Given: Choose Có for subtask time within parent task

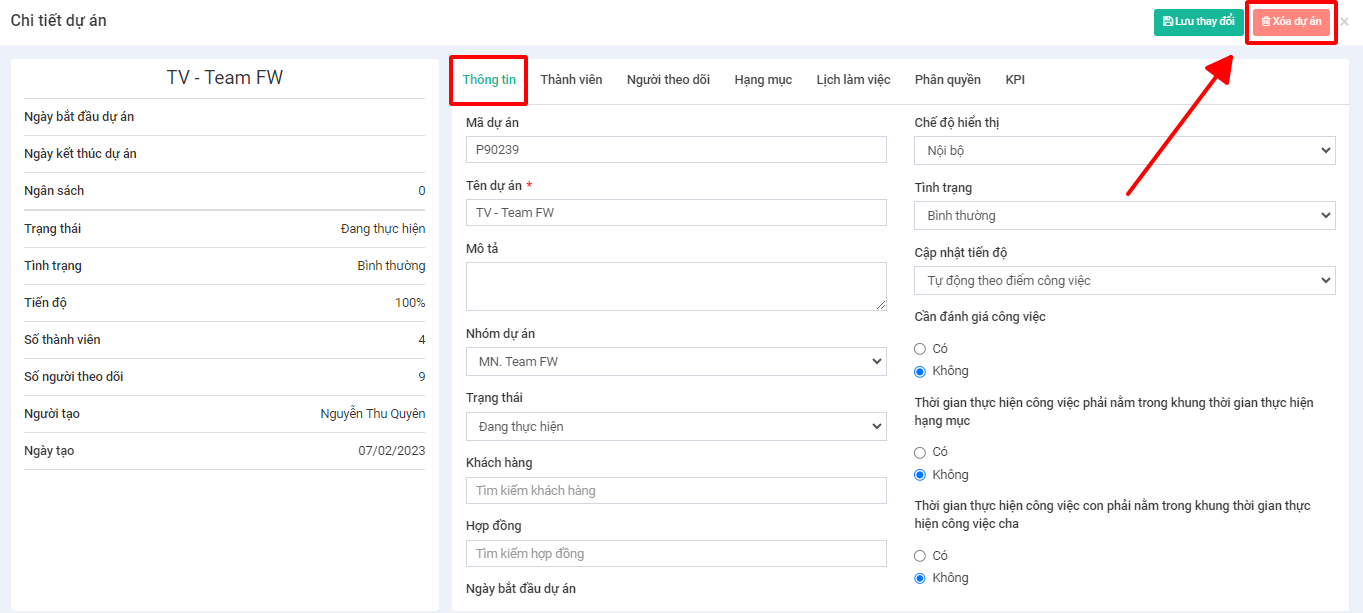Looking at the screenshot, I should click(920, 555).
